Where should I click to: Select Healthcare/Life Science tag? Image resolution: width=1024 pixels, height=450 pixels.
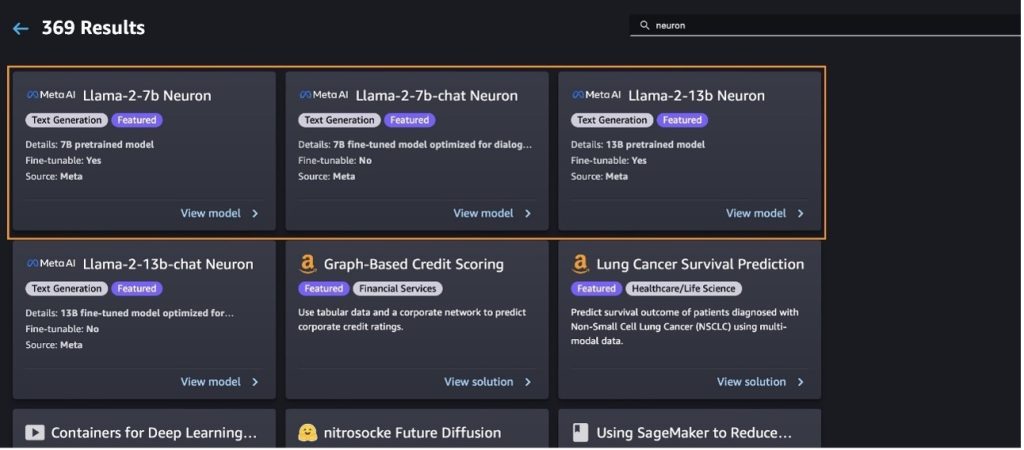[x=683, y=289]
